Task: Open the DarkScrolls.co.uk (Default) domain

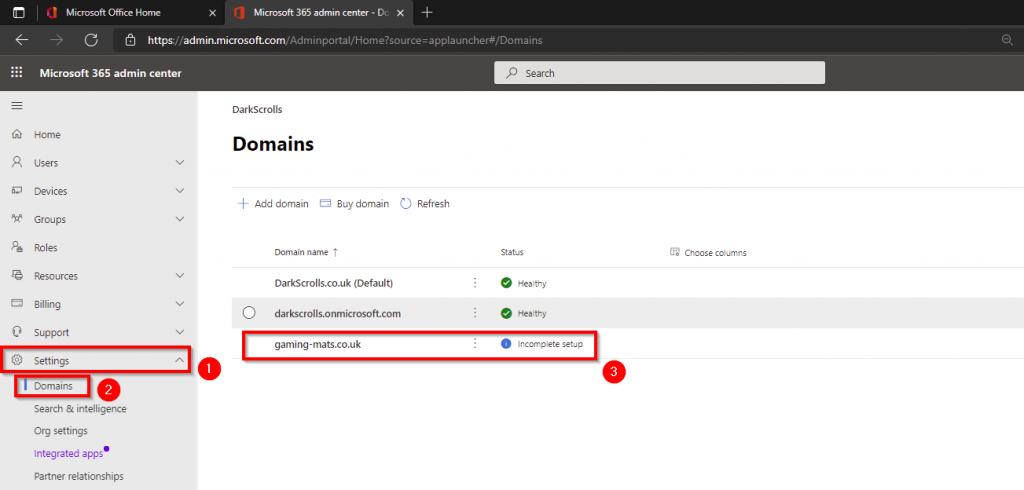Action: click(334, 284)
